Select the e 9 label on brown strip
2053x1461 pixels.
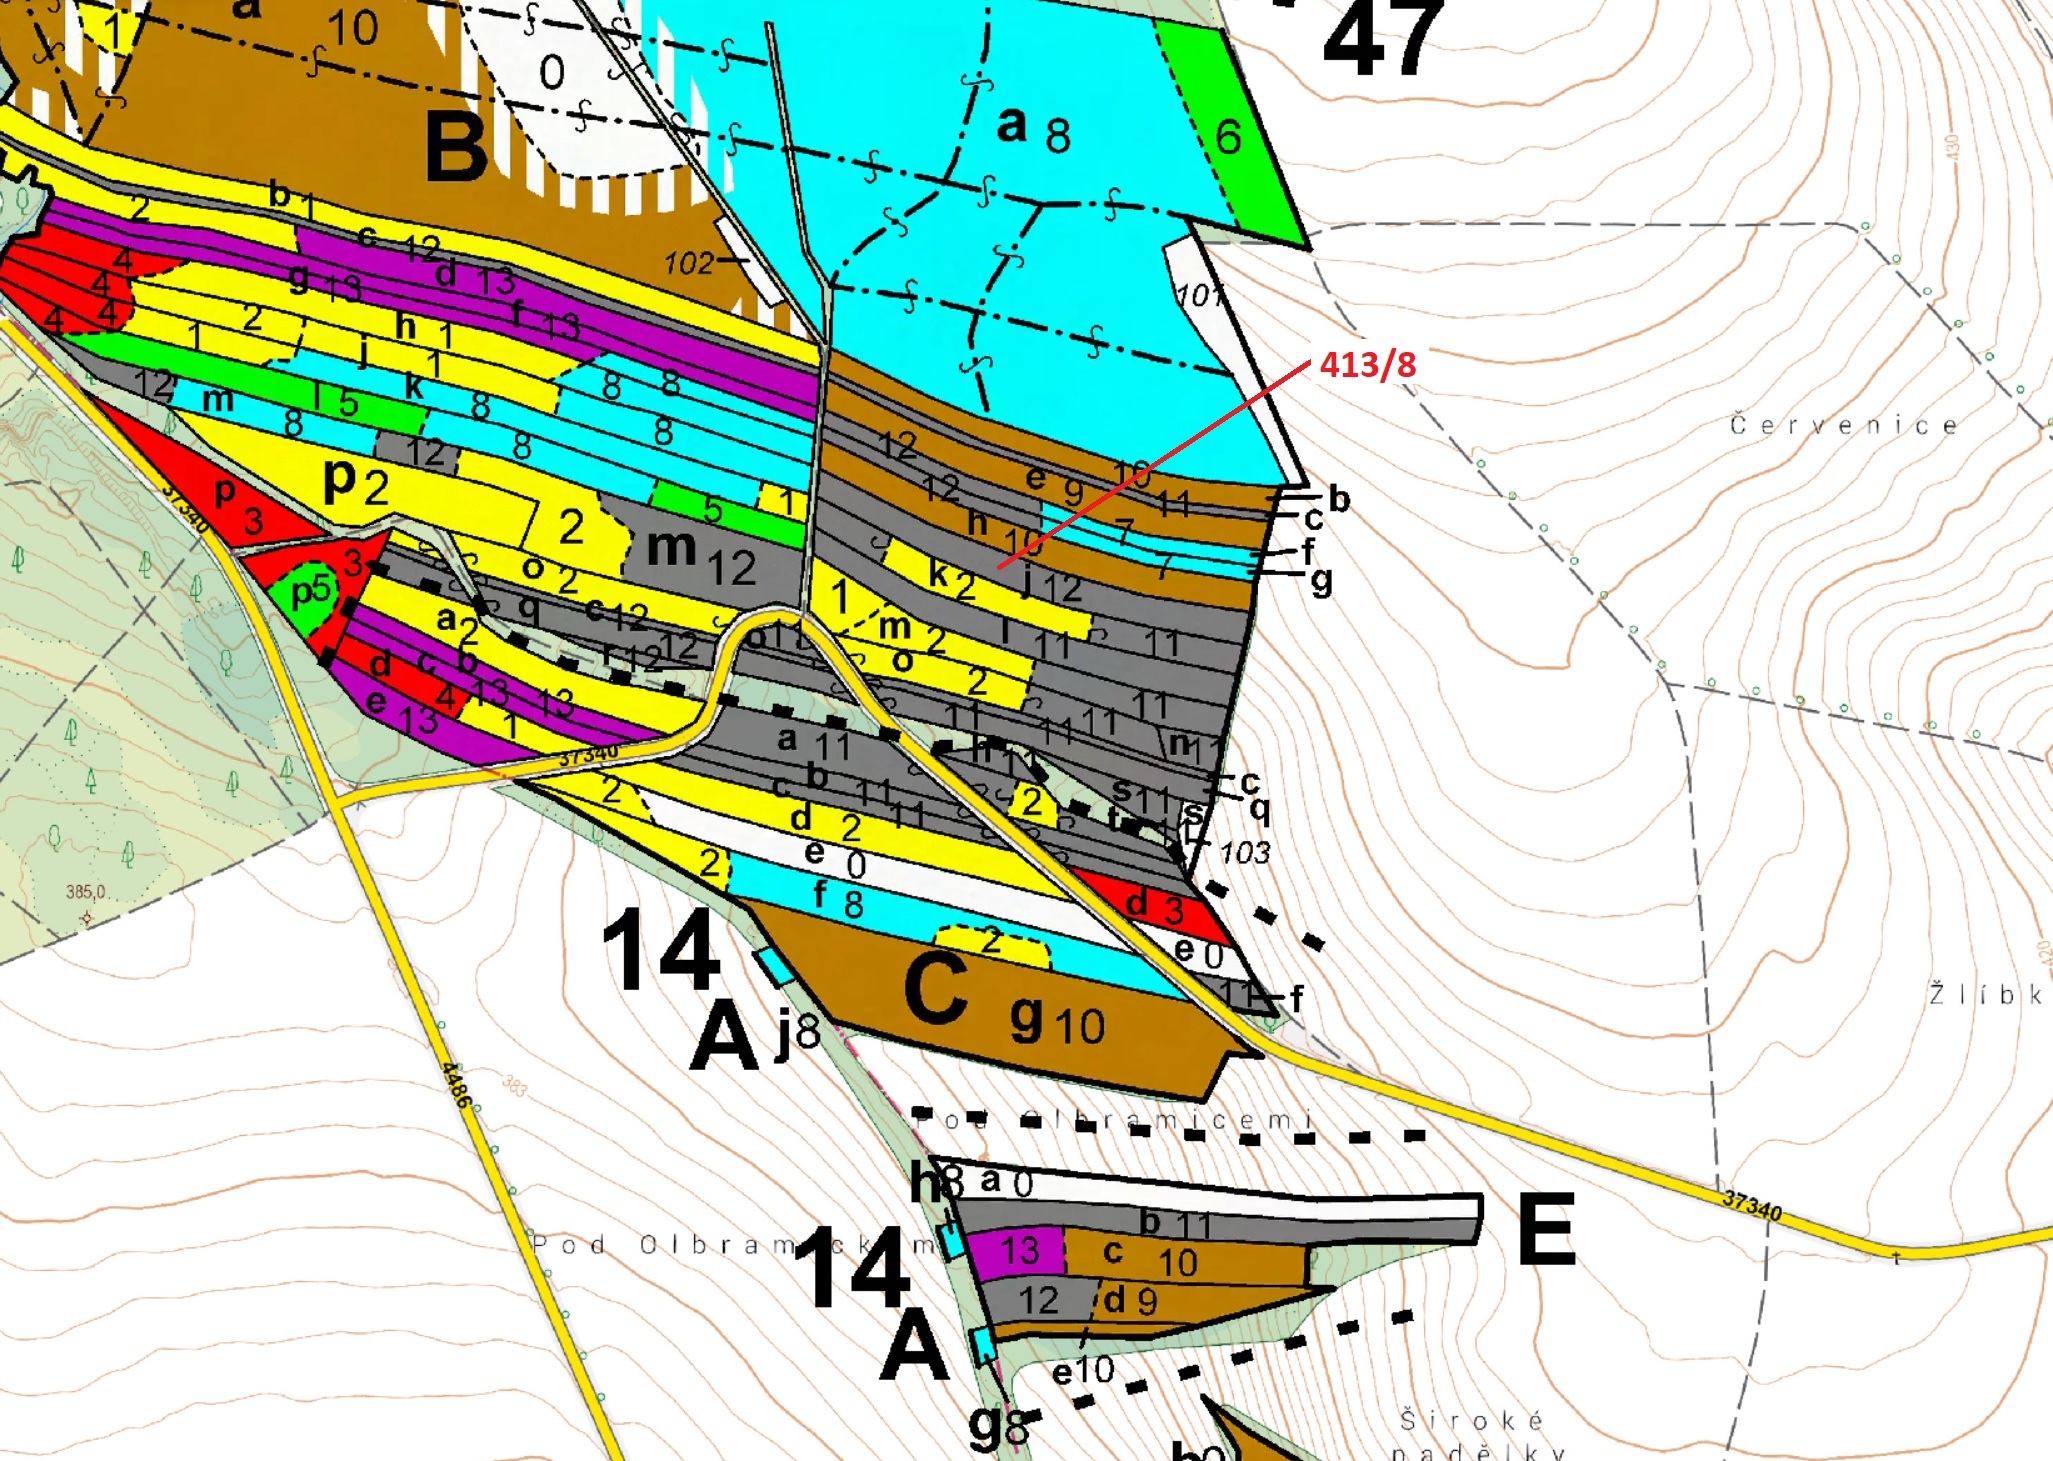(1054, 485)
